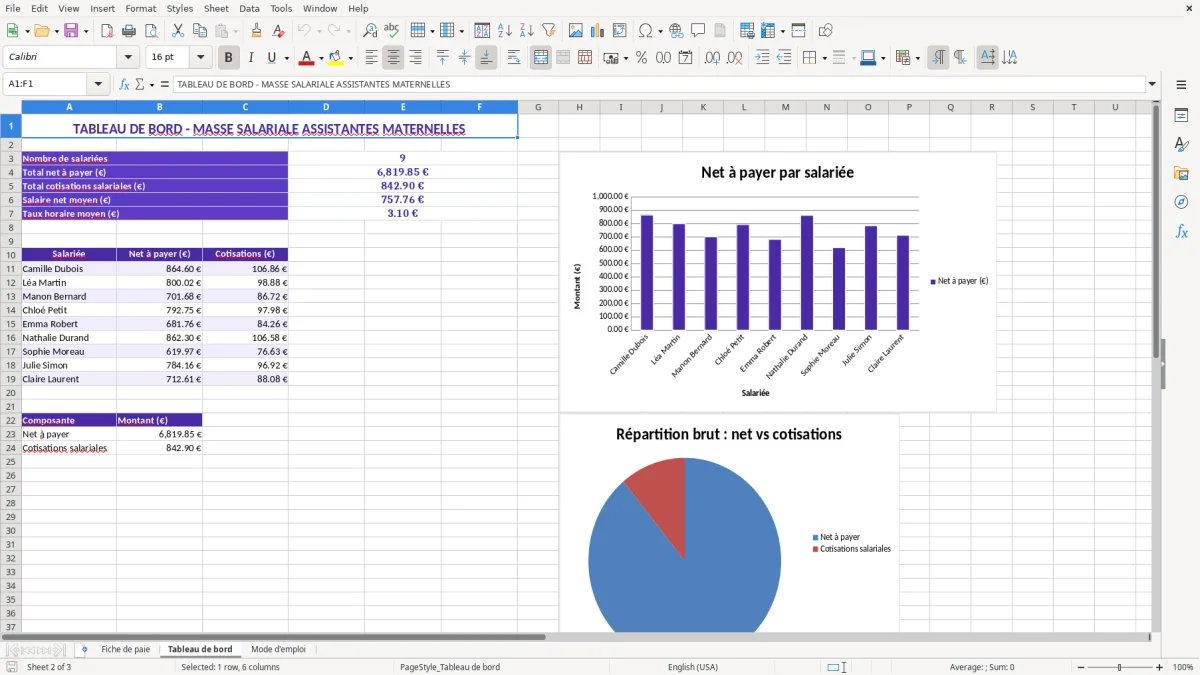
Task: Toggle Align Right
Action: click(416, 58)
